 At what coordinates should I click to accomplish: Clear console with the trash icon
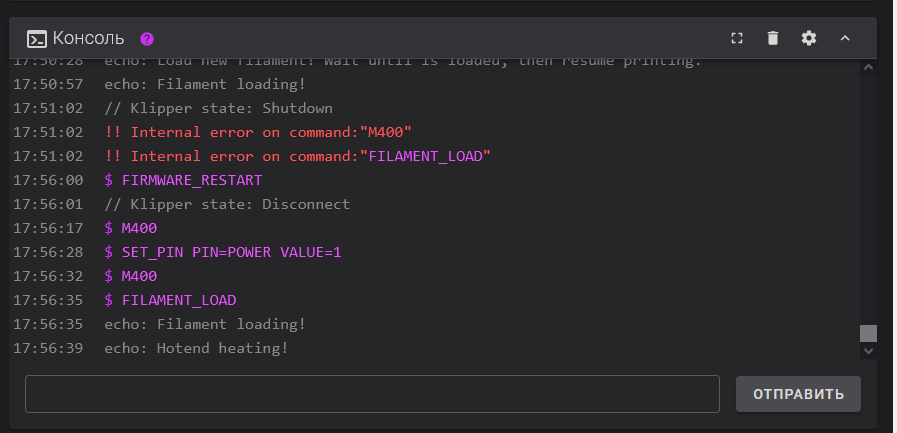(773, 38)
